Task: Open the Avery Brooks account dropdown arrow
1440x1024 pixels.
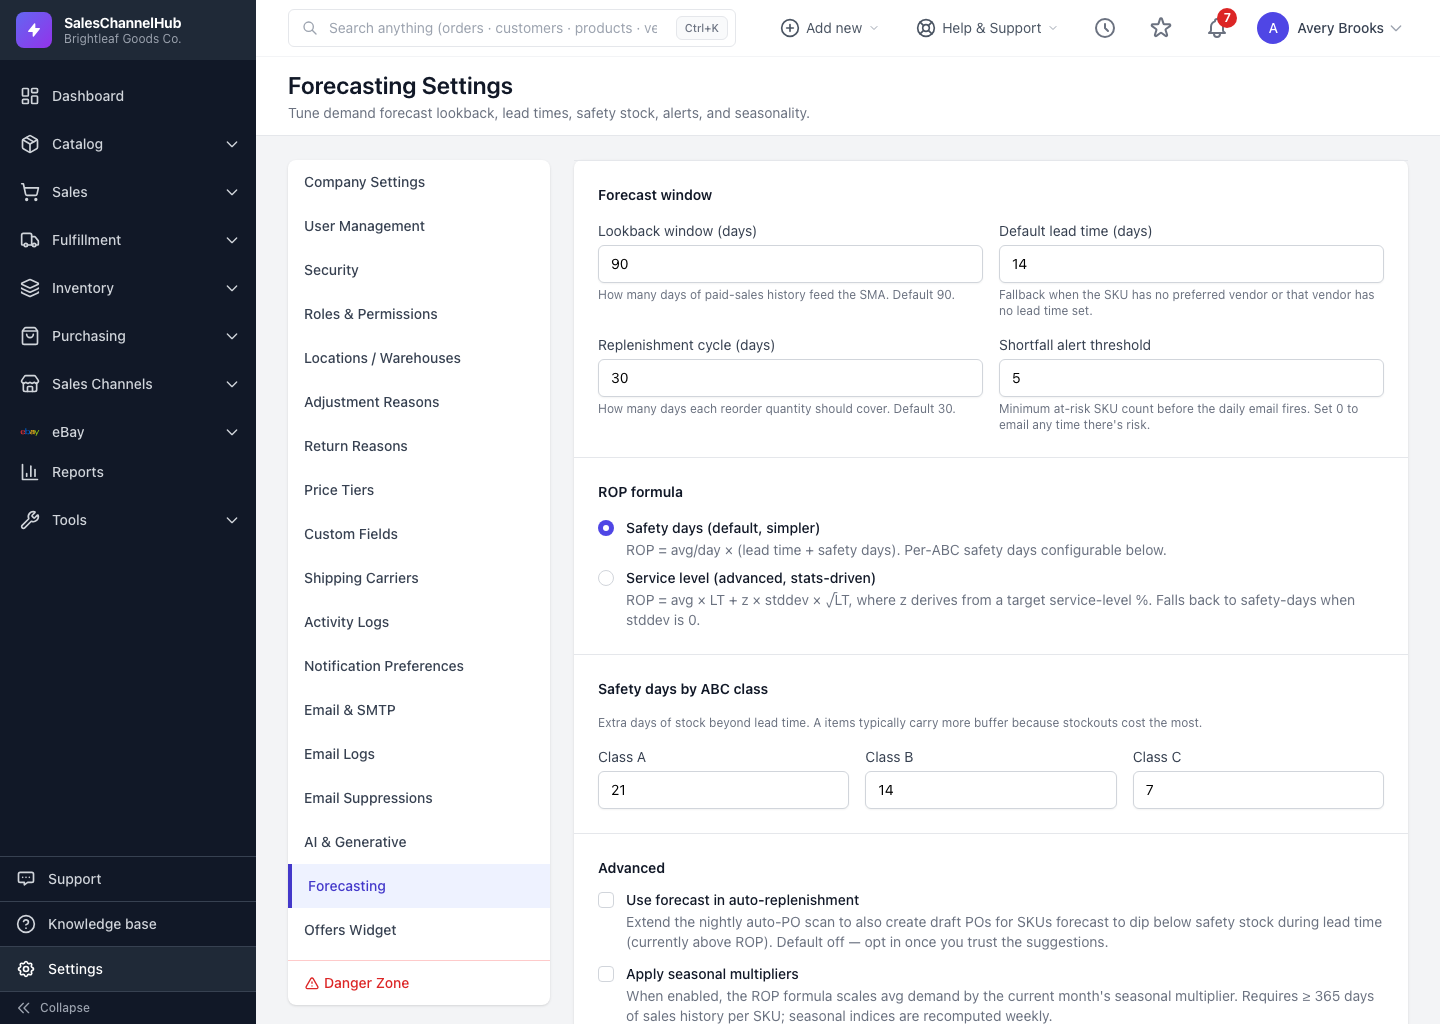Action: click(x=1396, y=28)
